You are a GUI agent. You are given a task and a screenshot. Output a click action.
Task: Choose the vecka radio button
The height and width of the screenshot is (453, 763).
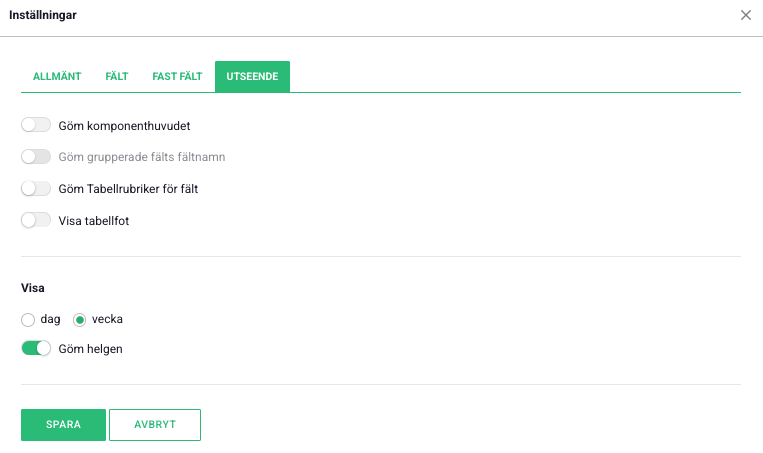pos(81,319)
